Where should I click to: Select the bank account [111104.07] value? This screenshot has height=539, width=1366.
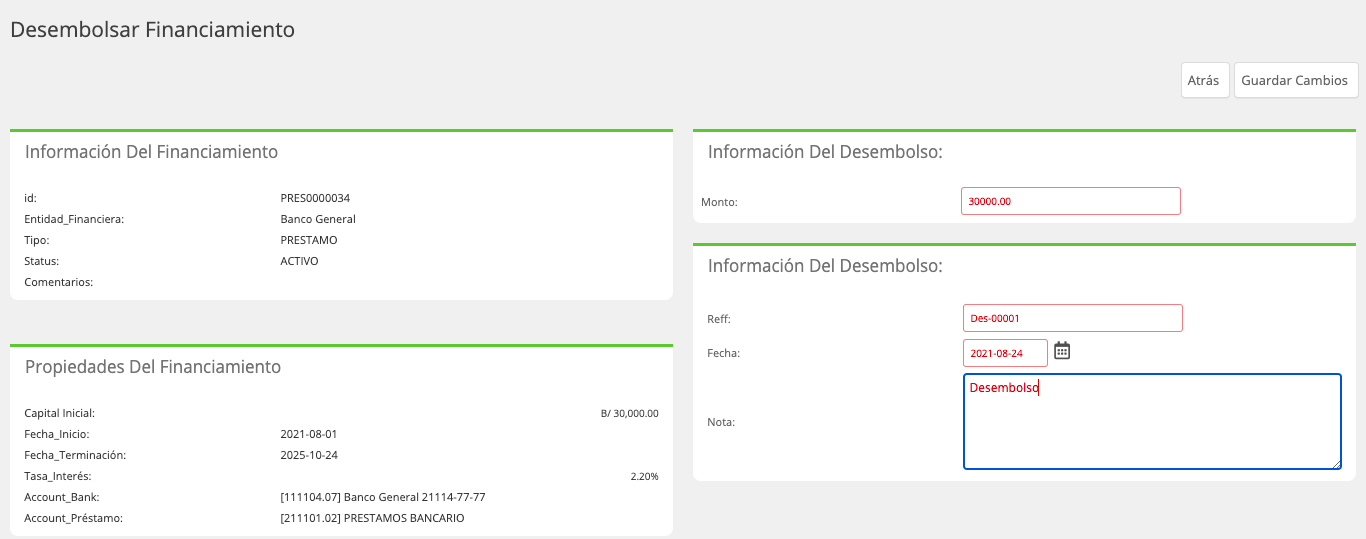coord(383,497)
